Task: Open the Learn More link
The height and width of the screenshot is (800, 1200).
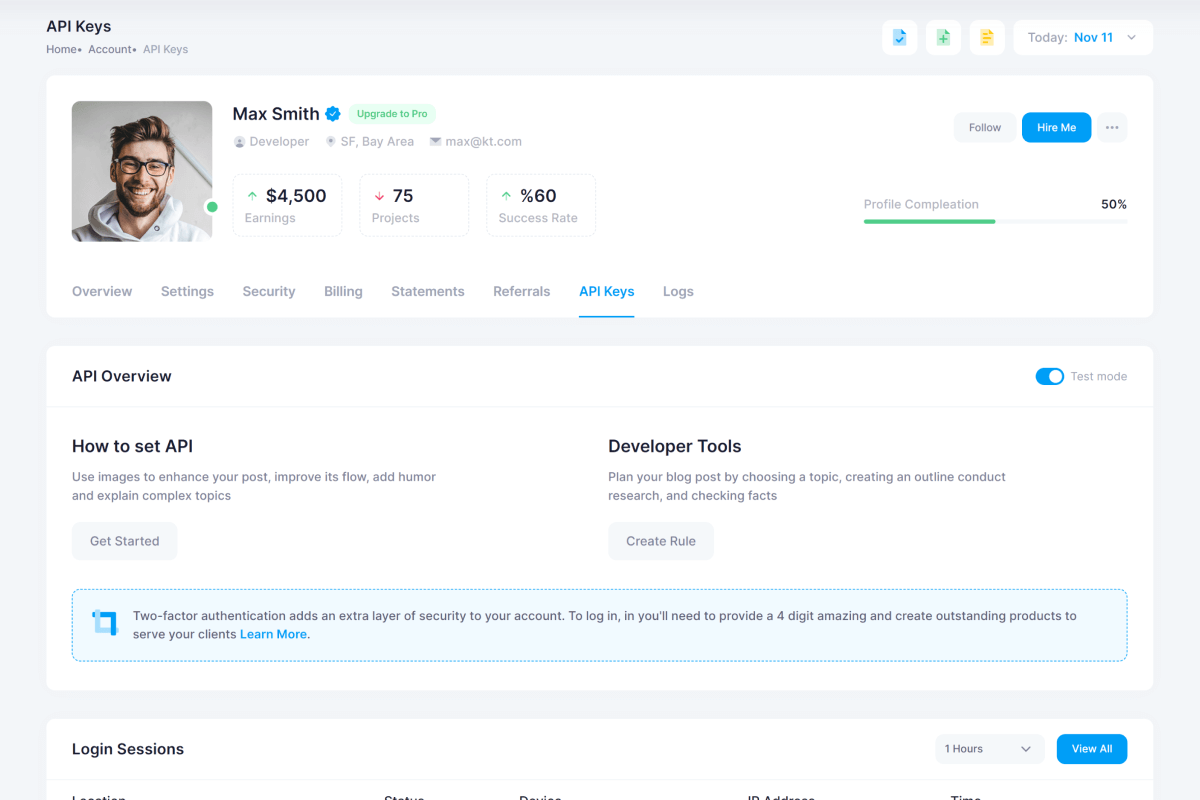Action: [x=273, y=634]
